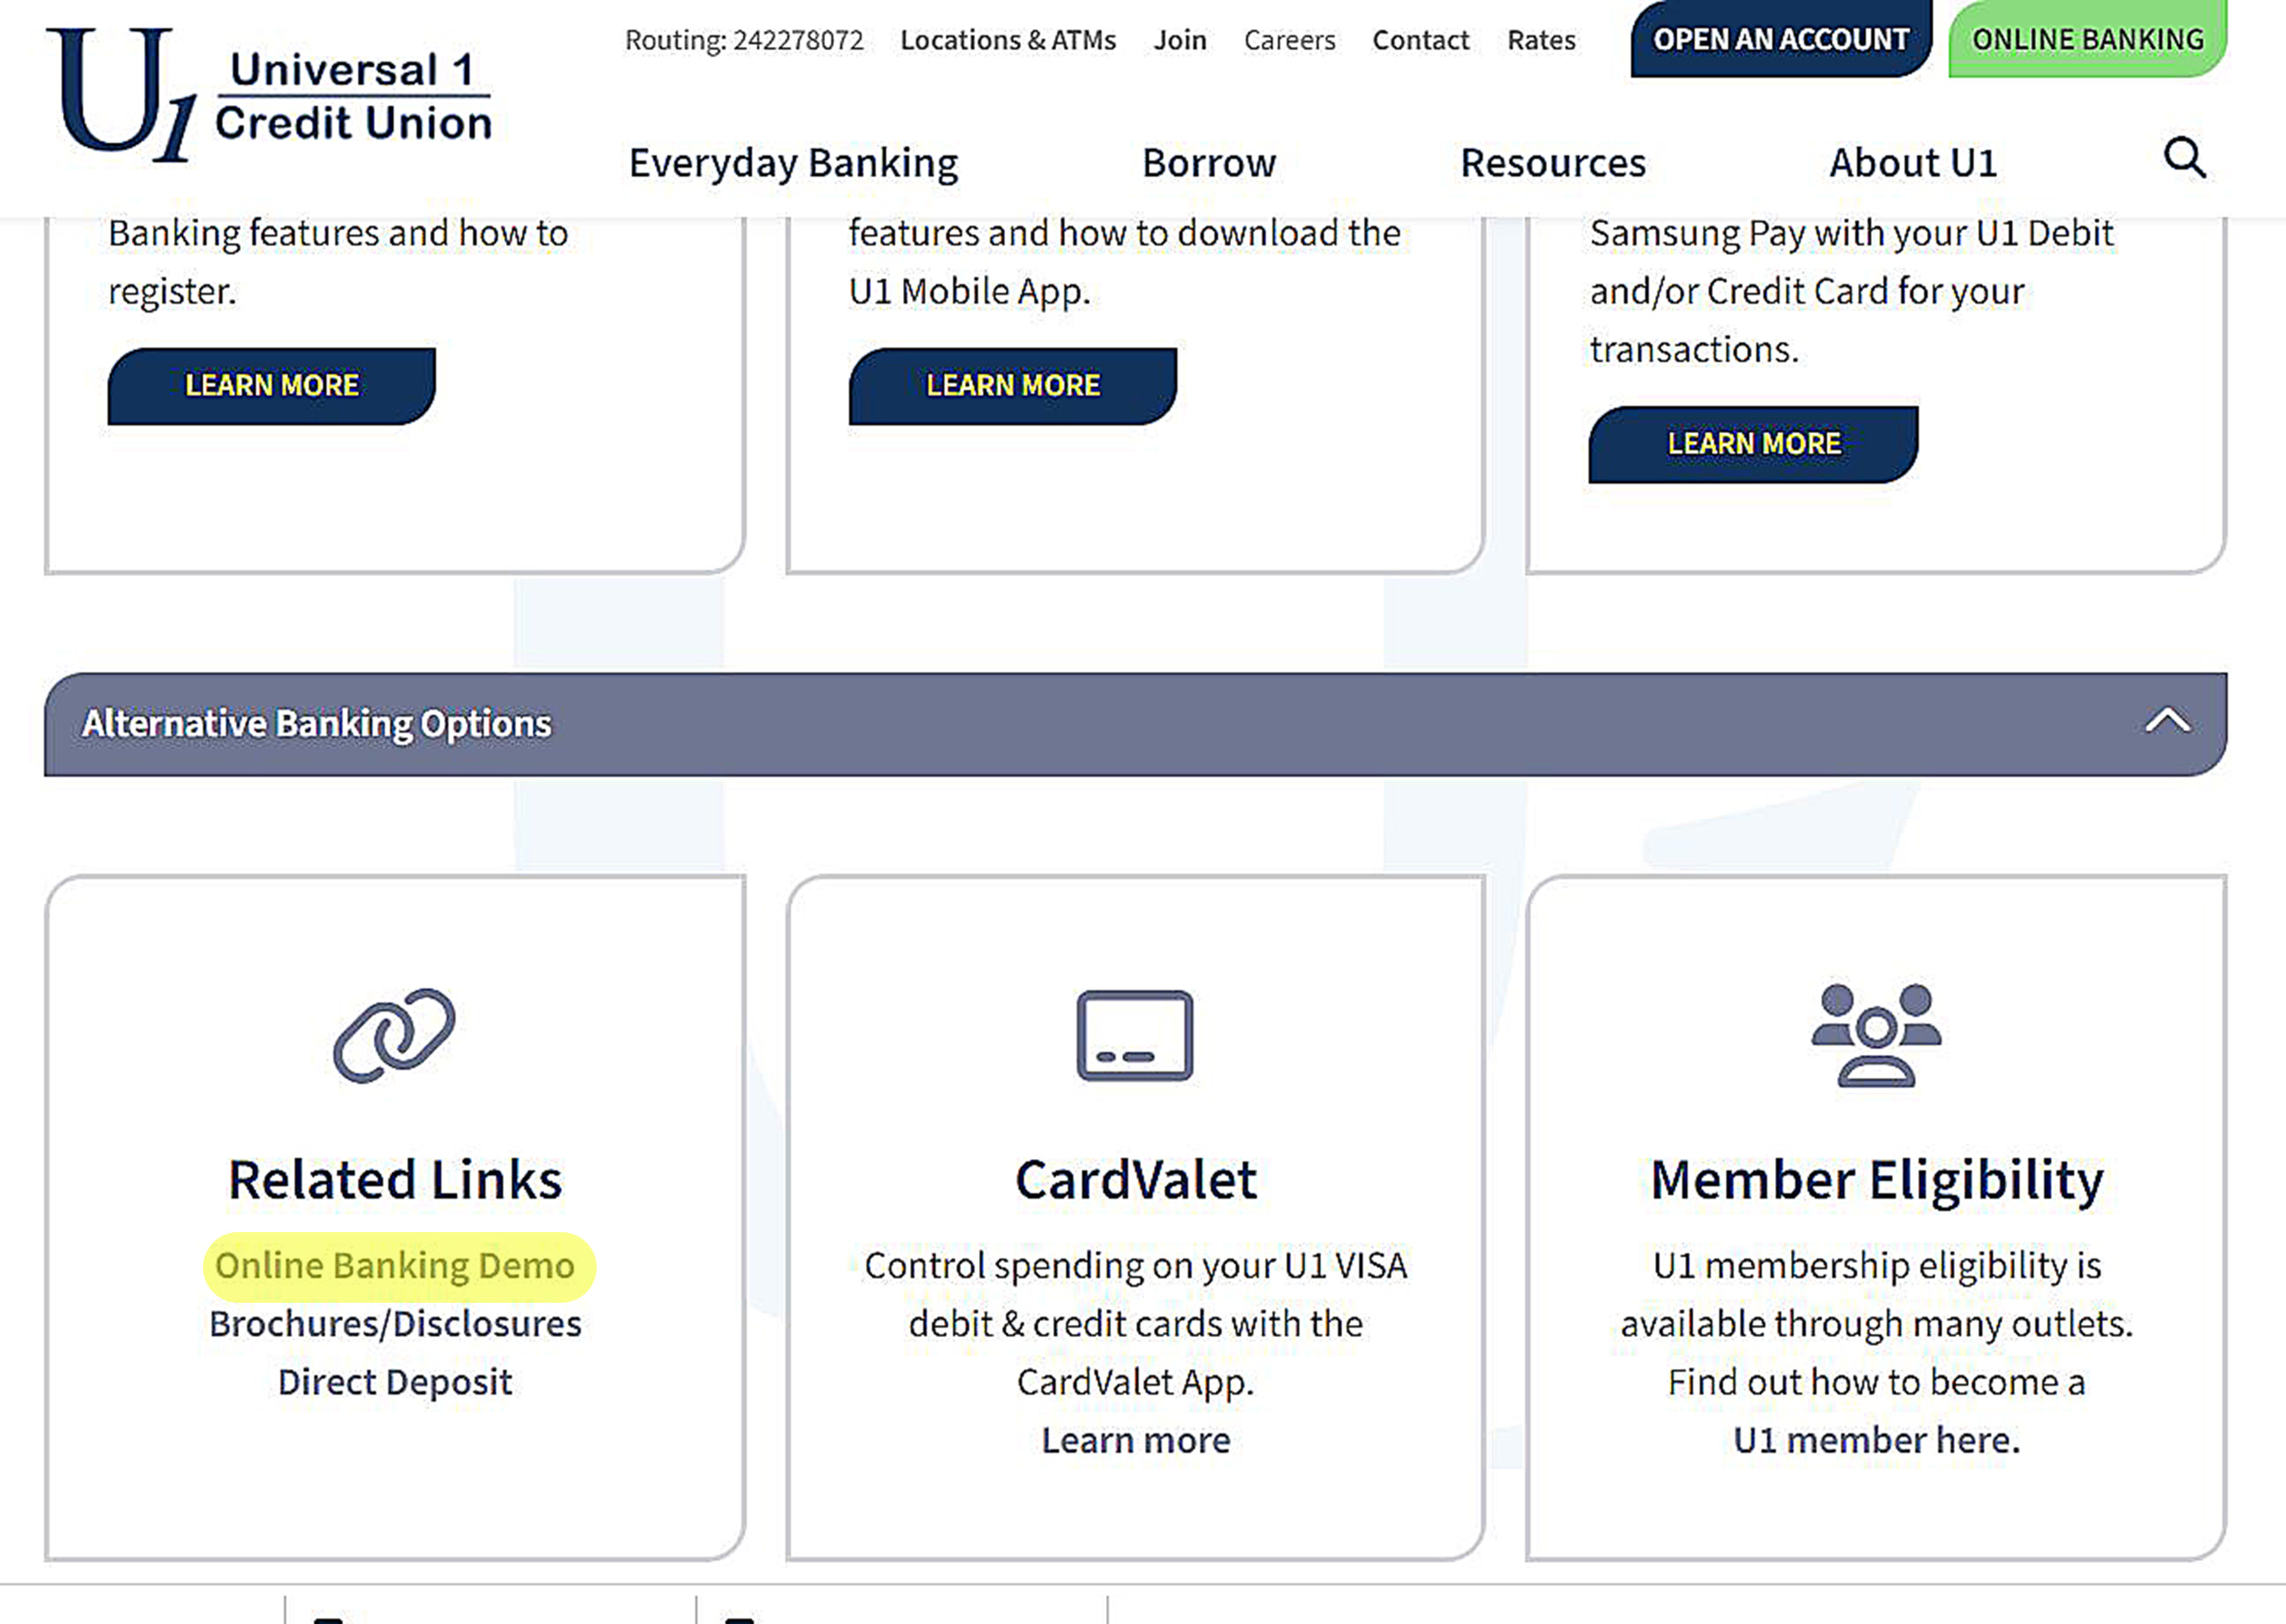
Task: Collapse the Alternative Banking Options chevron
Action: tap(2168, 721)
